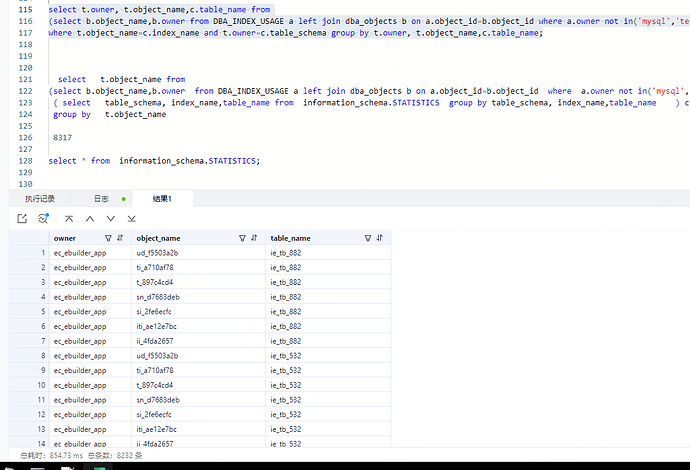Image resolution: width=690 pixels, height=470 pixels.
Task: Click the total count 8232 status text
Action: [x=115, y=455]
